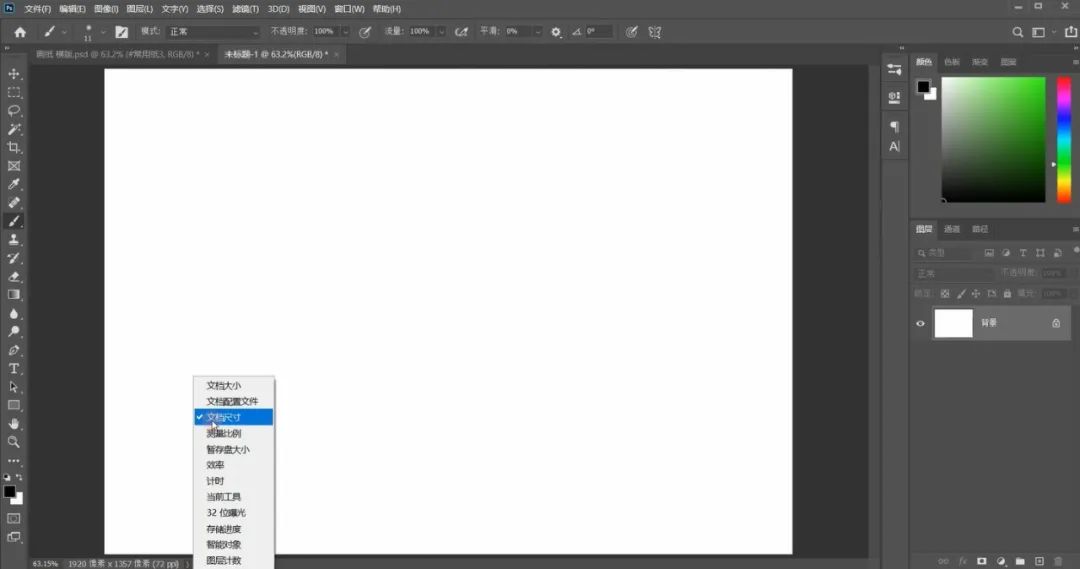Open the brush smoothing options gear
Image resolution: width=1080 pixels, height=569 pixels.
pos(556,32)
